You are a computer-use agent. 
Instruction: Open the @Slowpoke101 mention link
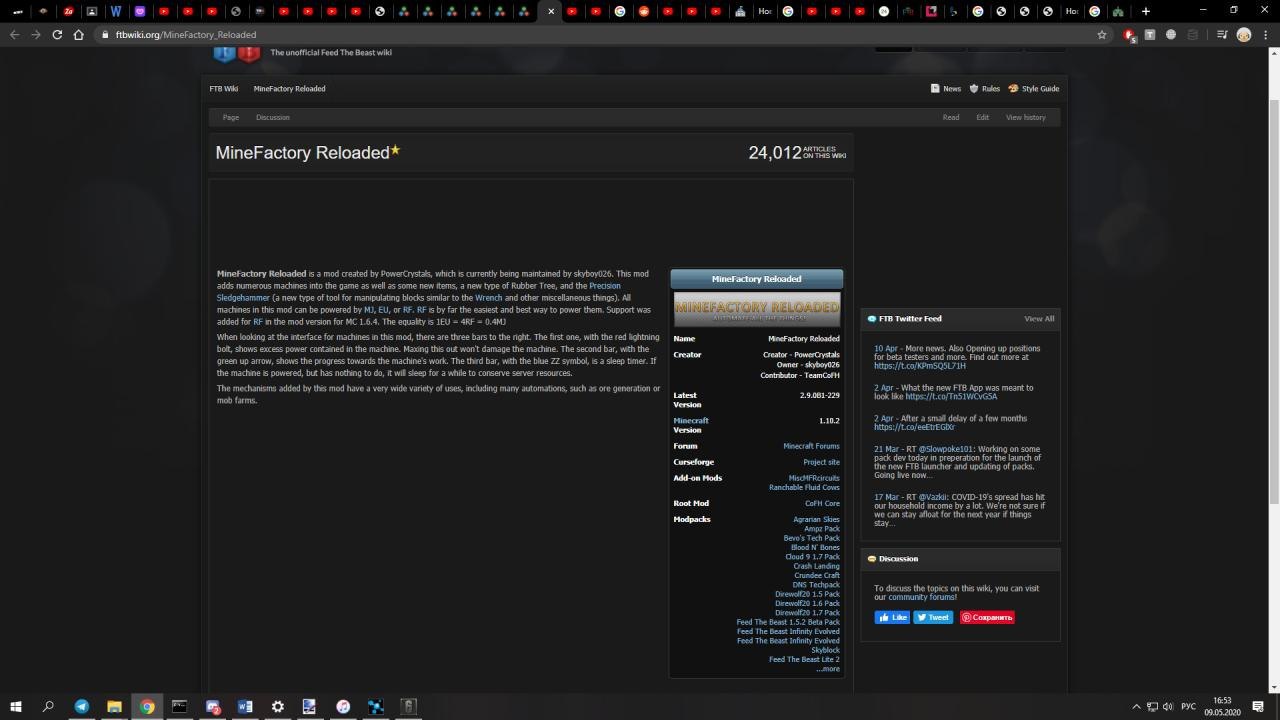pyautogui.click(x=946, y=449)
